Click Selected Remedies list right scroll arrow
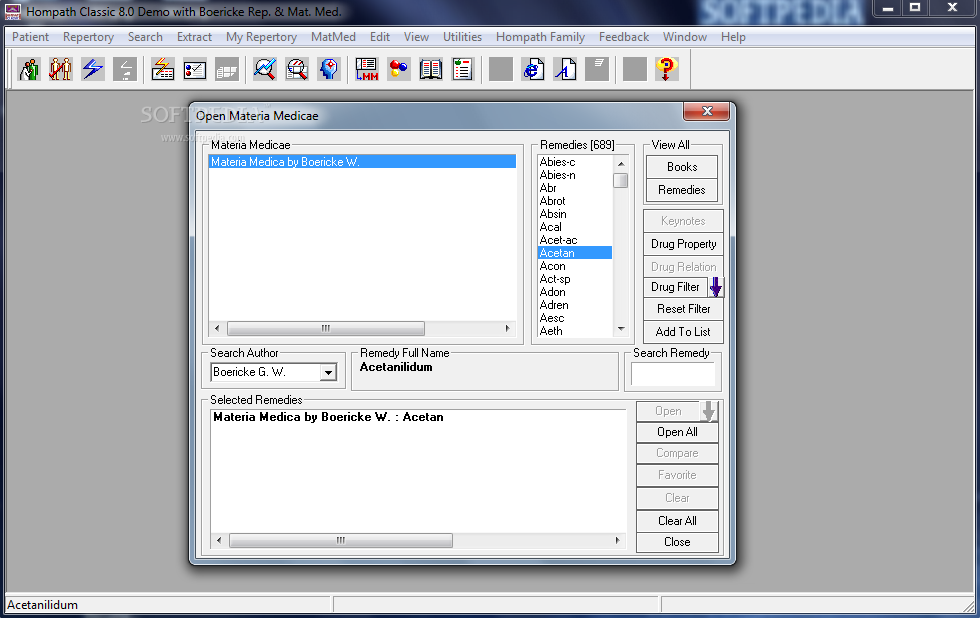 618,541
